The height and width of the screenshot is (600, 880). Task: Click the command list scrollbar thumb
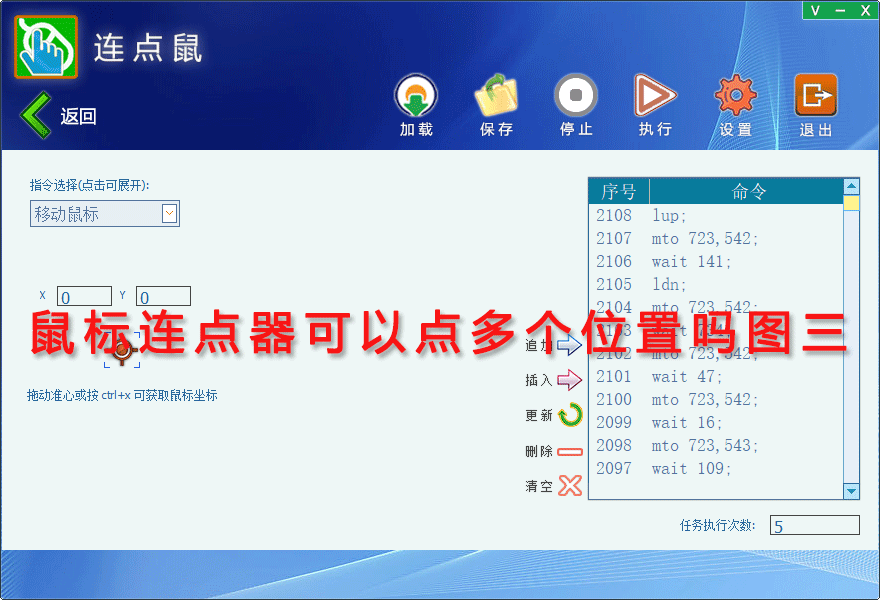(851, 203)
